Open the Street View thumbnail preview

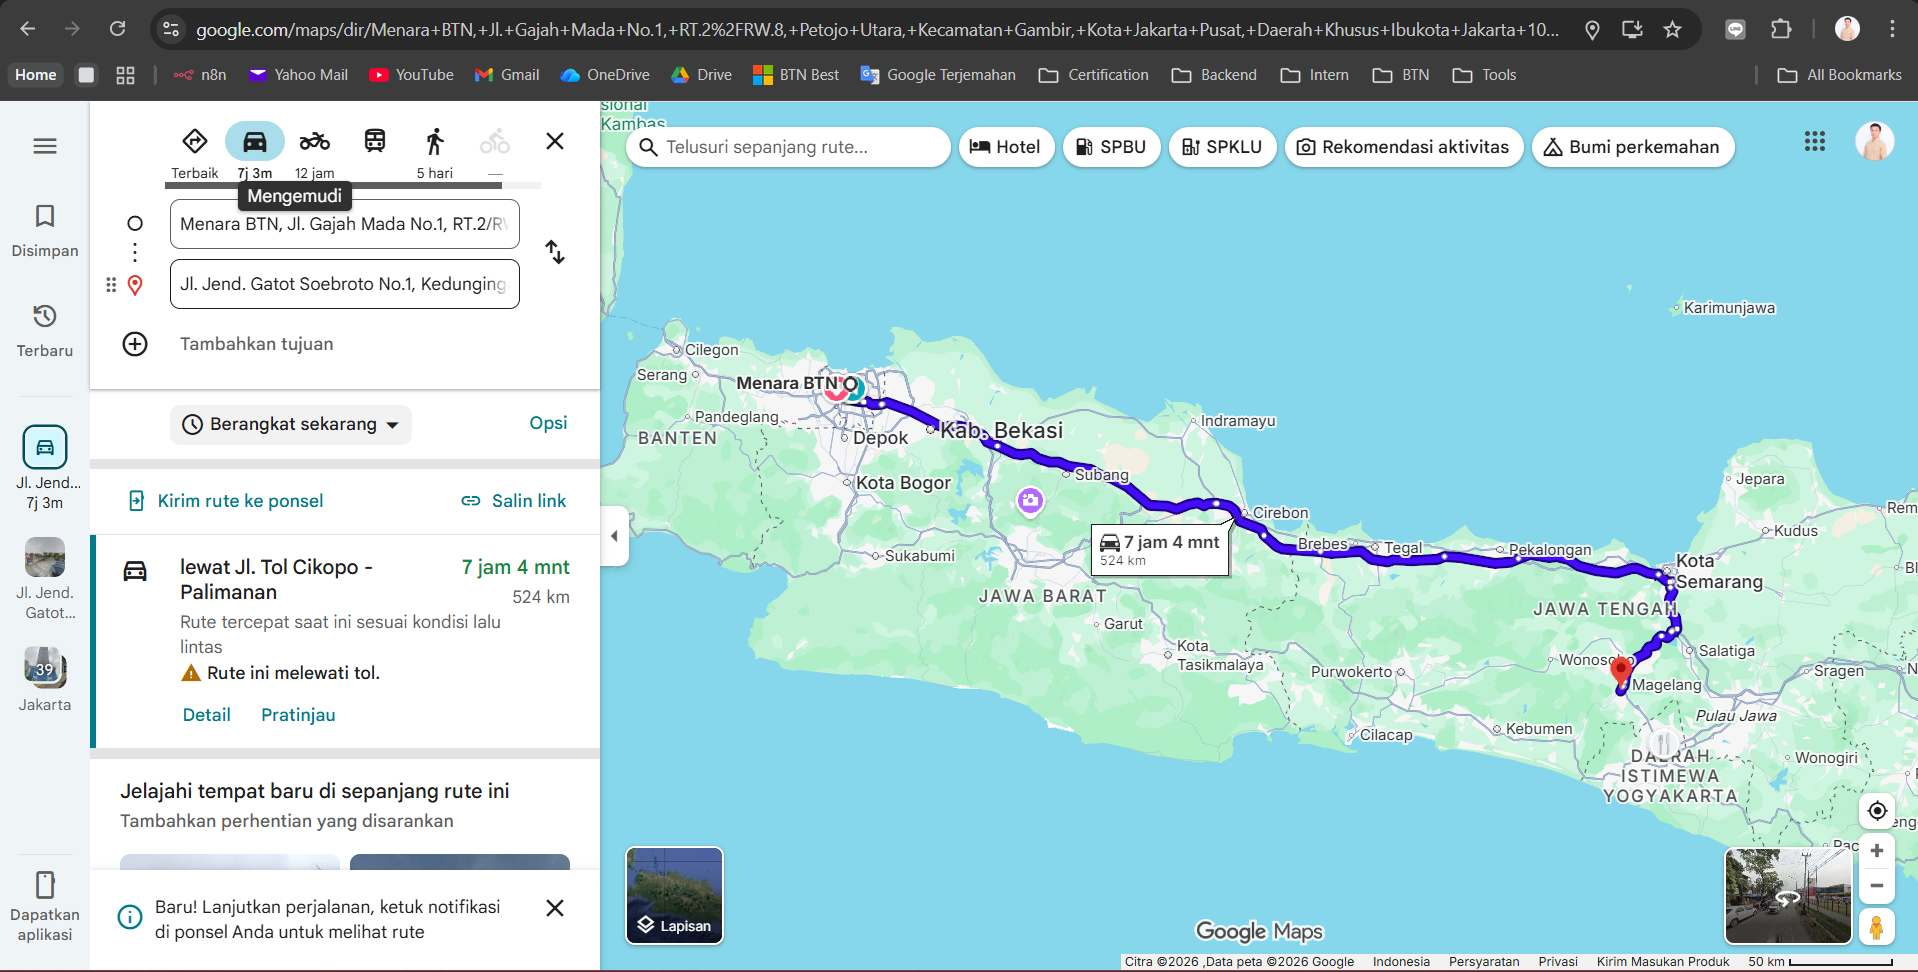(1787, 895)
